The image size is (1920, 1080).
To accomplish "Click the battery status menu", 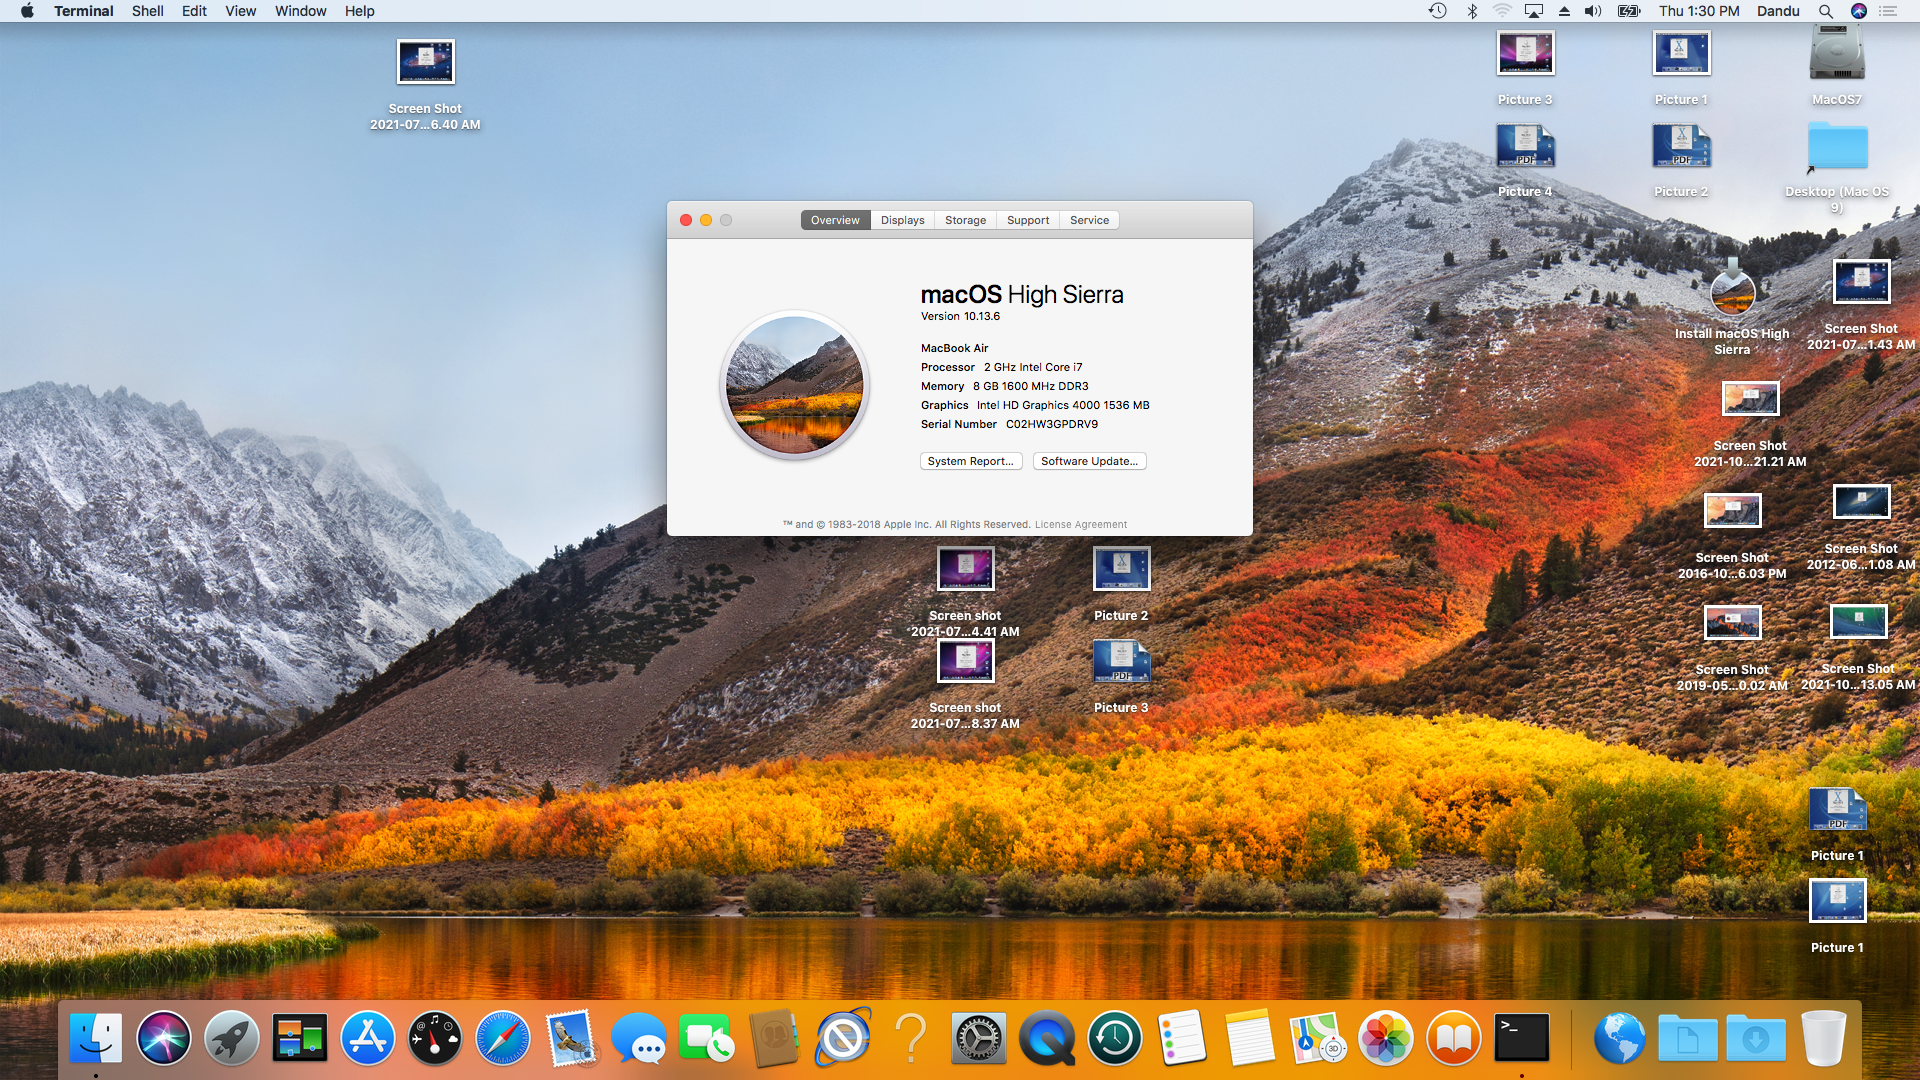I will pos(1629,11).
